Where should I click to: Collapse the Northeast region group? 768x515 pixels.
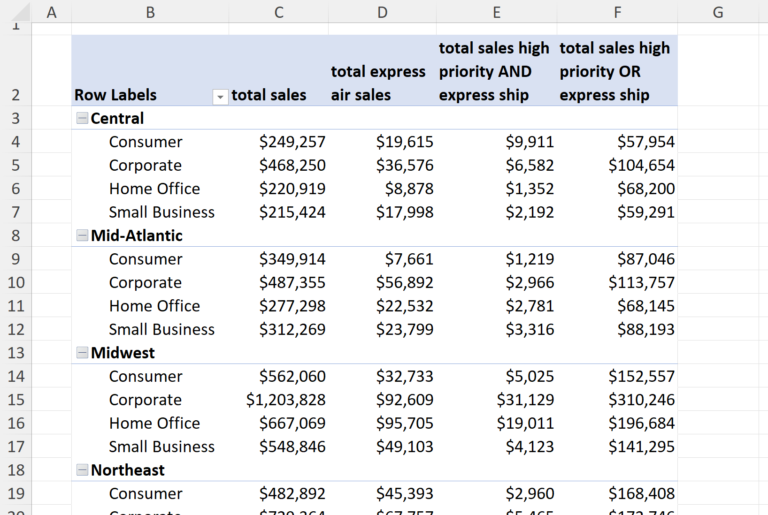click(82, 470)
